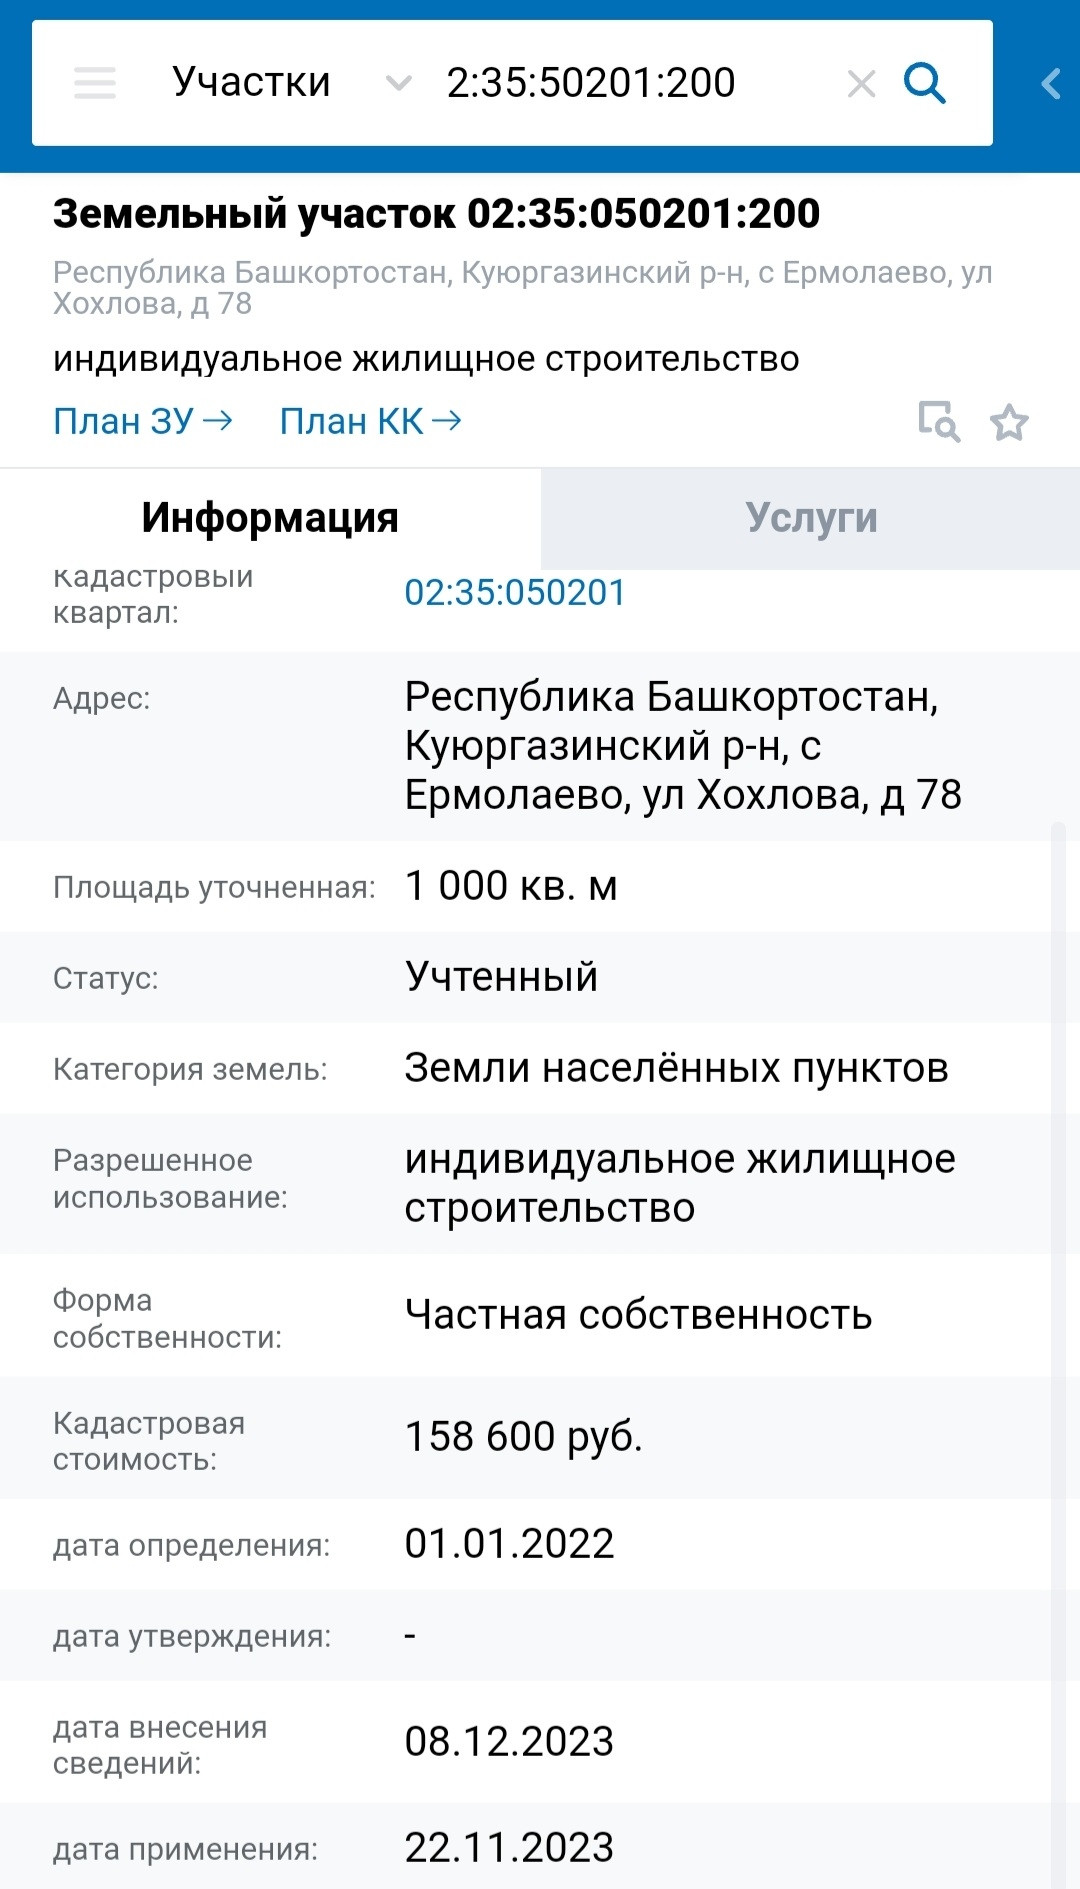Expand search type chevron arrow

(x=398, y=84)
